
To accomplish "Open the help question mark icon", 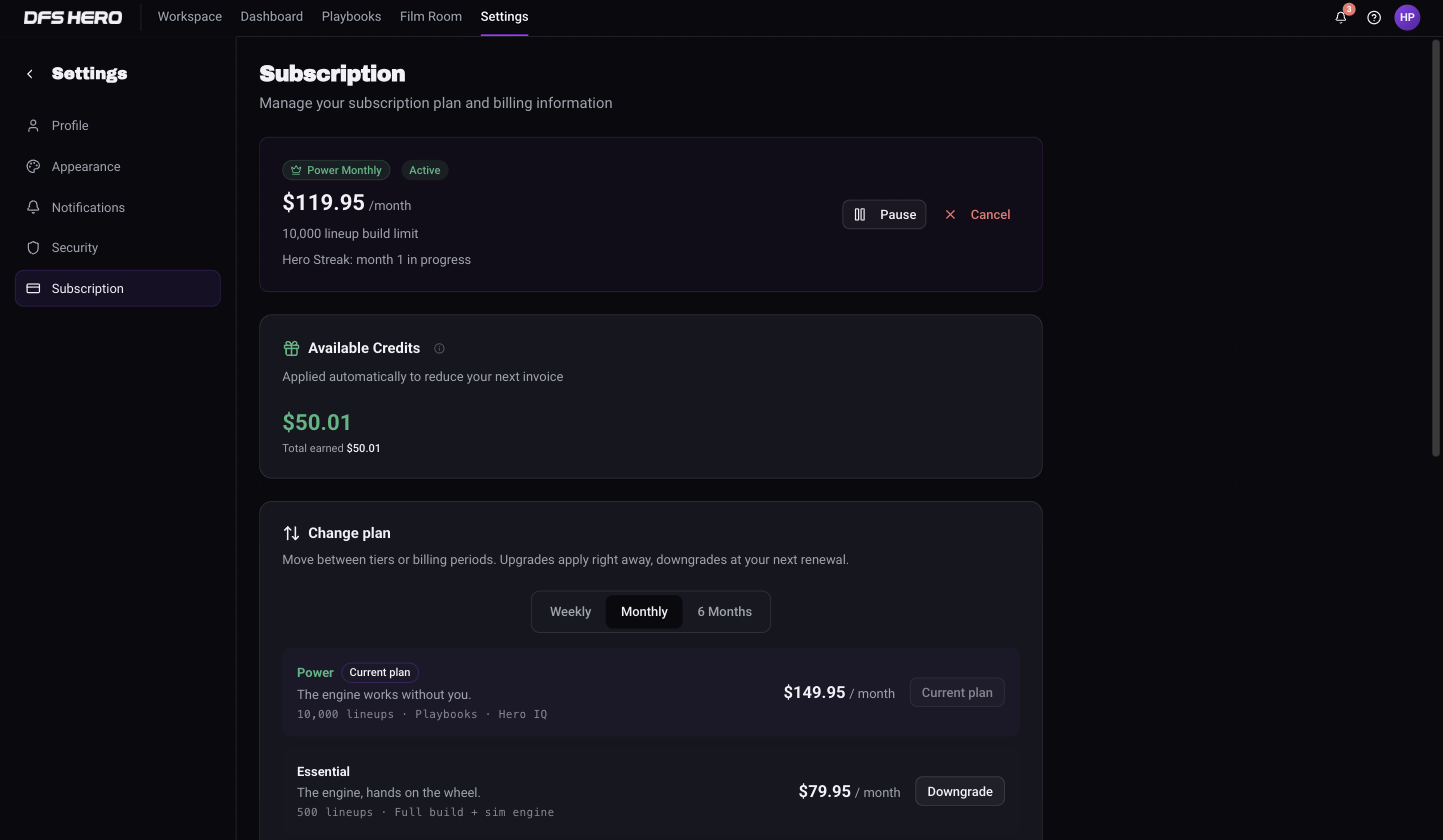I will pyautogui.click(x=1374, y=17).
